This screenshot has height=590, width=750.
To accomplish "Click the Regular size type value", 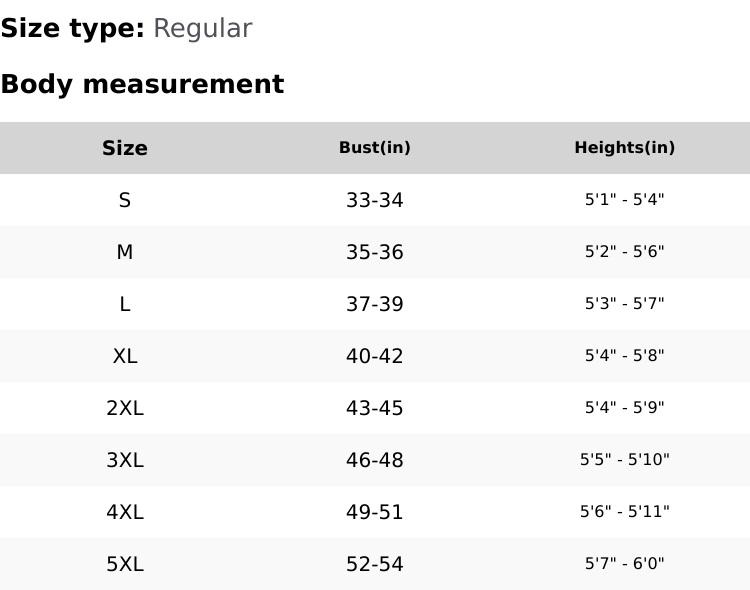I will click(x=202, y=29).
